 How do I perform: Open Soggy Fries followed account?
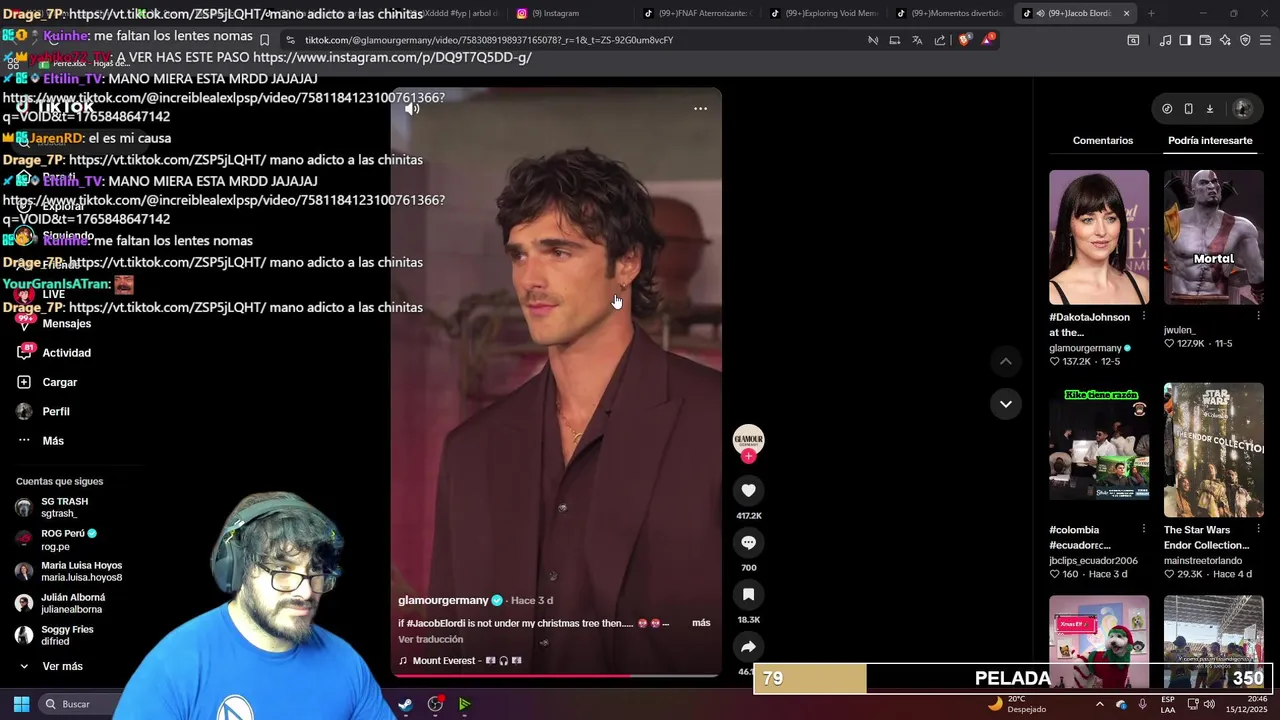[x=67, y=635]
